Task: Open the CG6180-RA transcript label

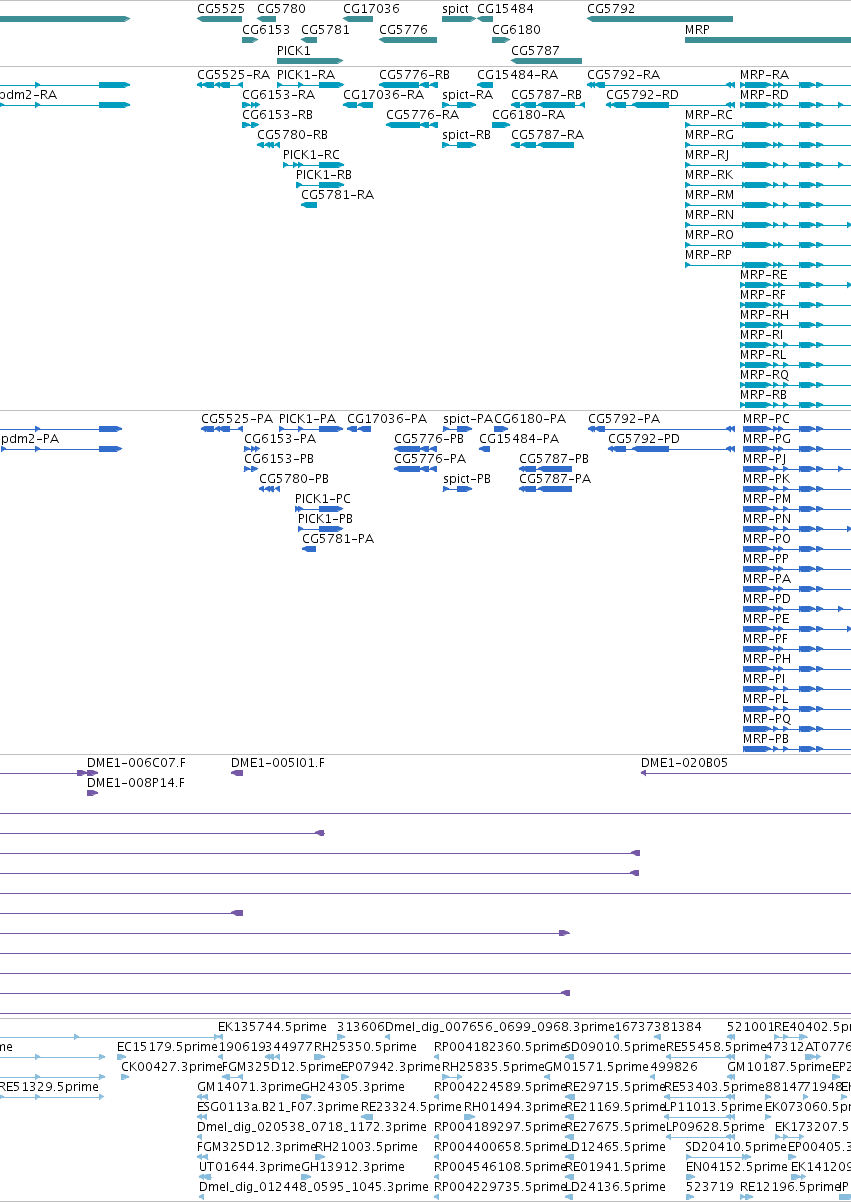Action: click(528, 115)
